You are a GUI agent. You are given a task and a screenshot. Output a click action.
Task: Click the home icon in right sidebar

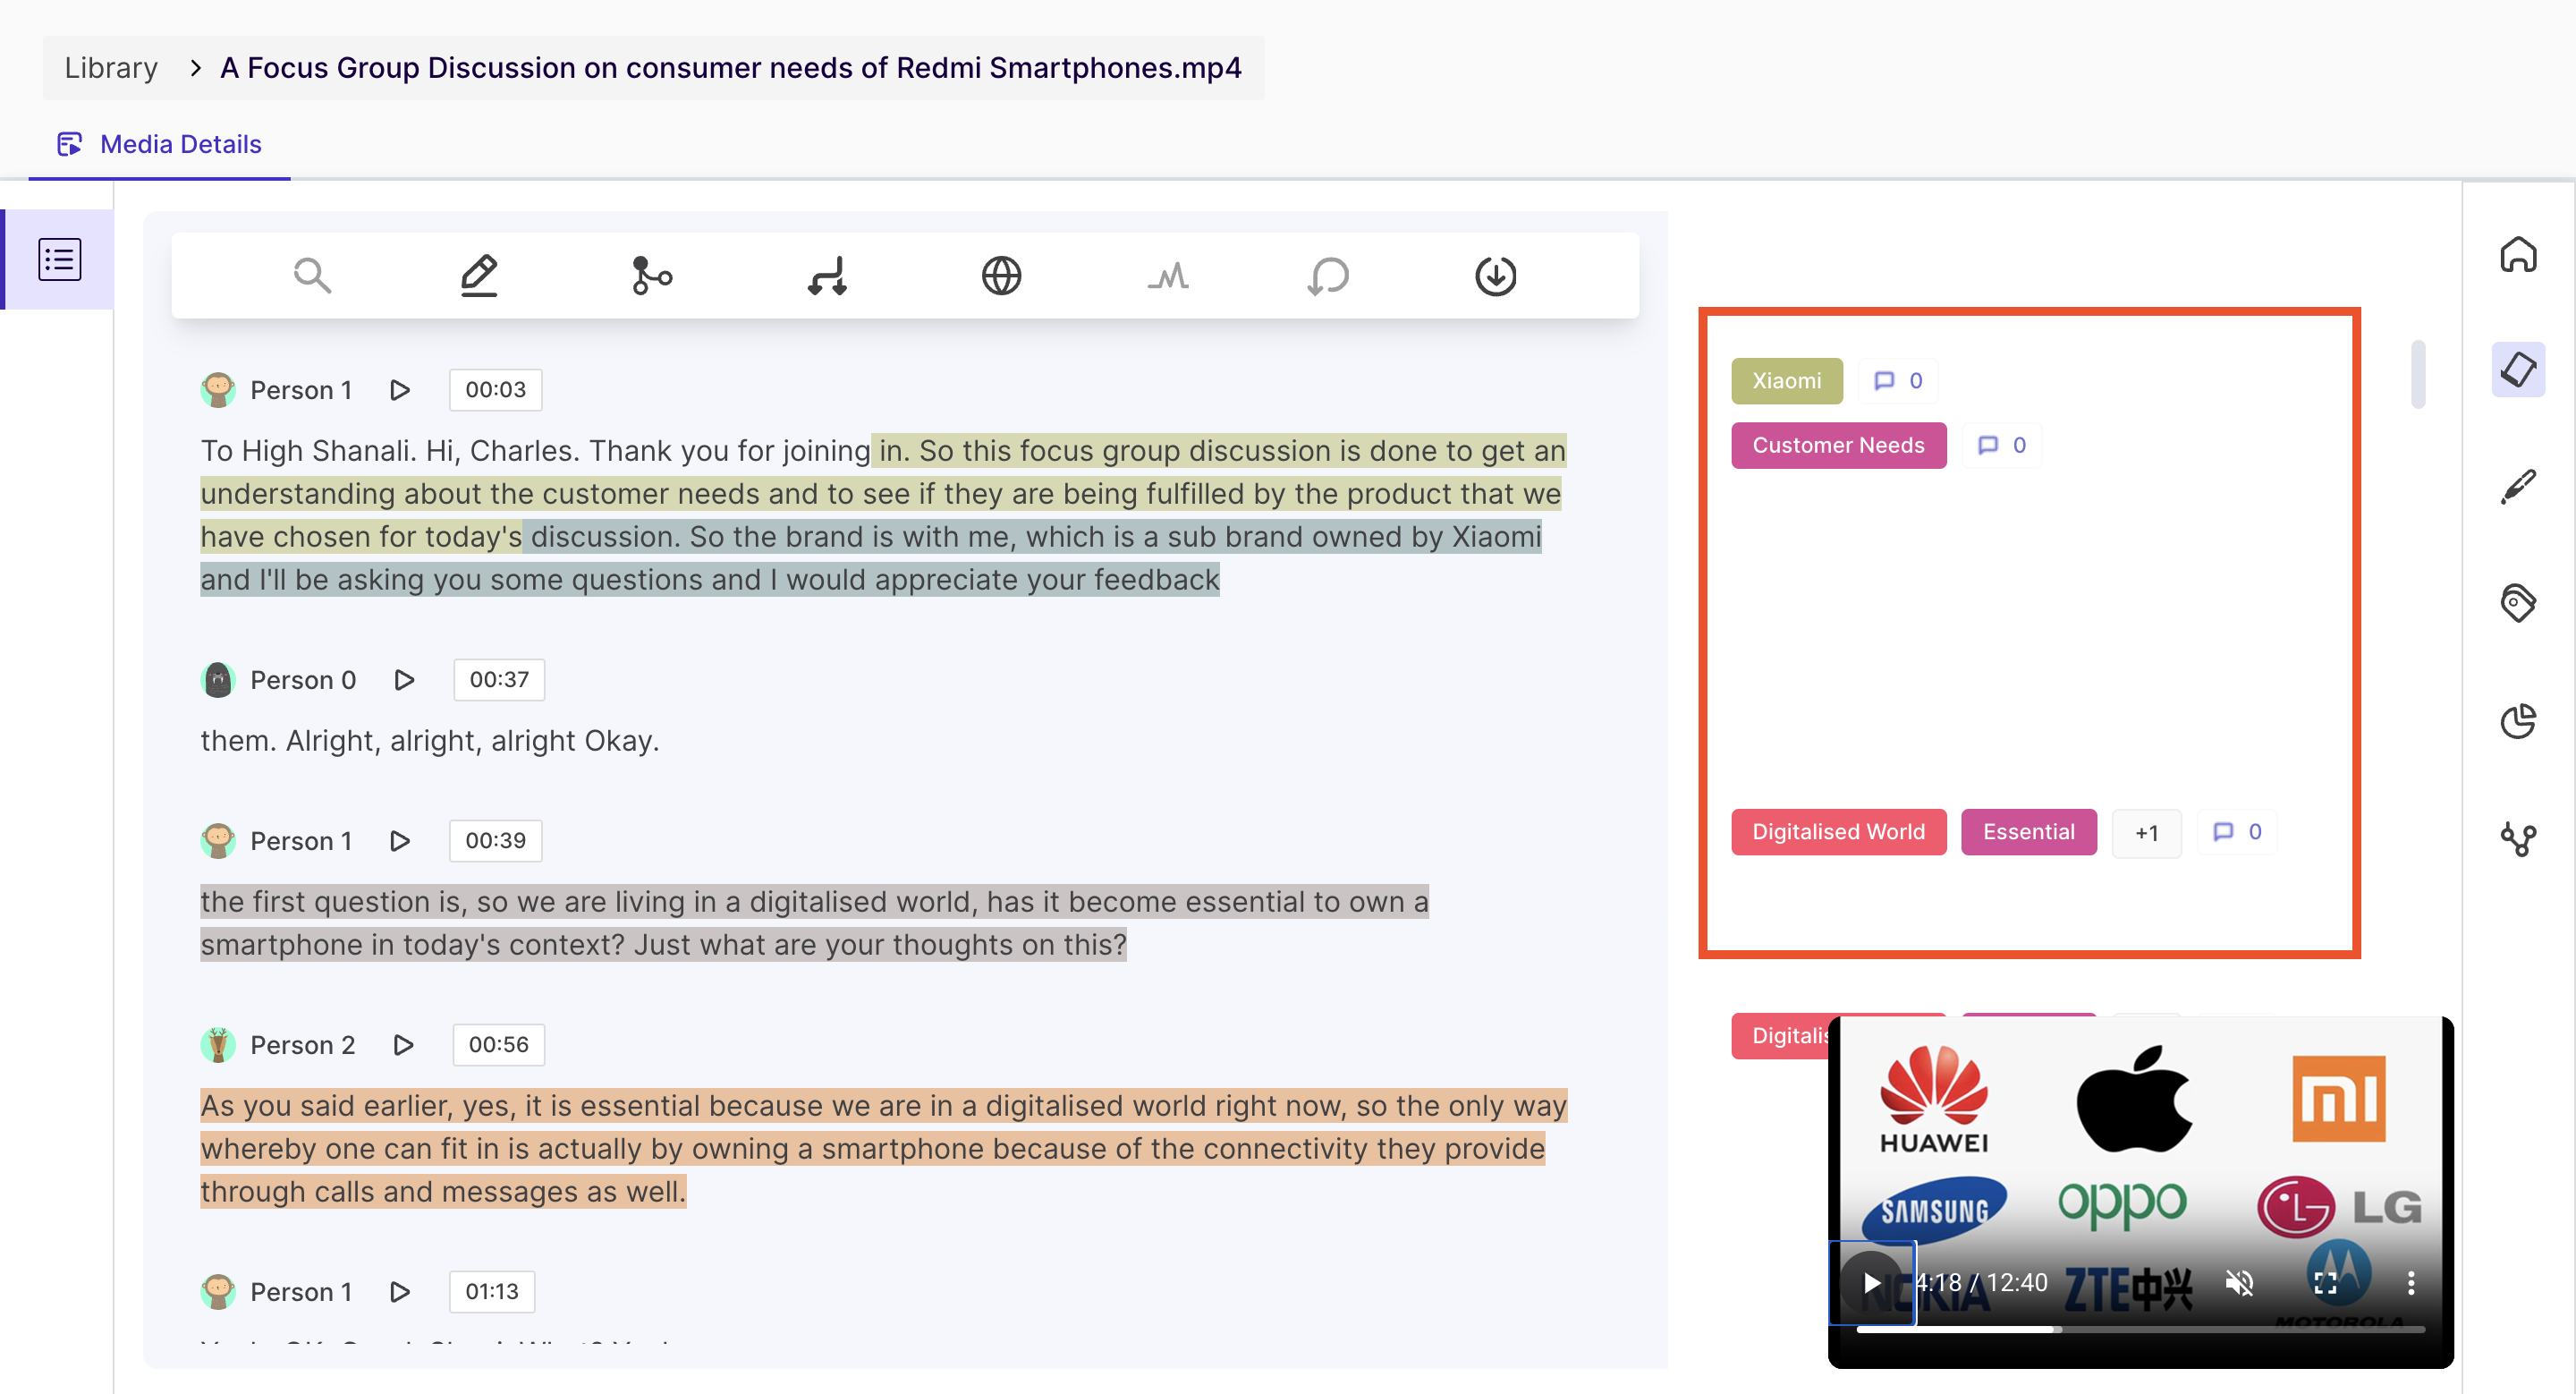(x=2518, y=254)
